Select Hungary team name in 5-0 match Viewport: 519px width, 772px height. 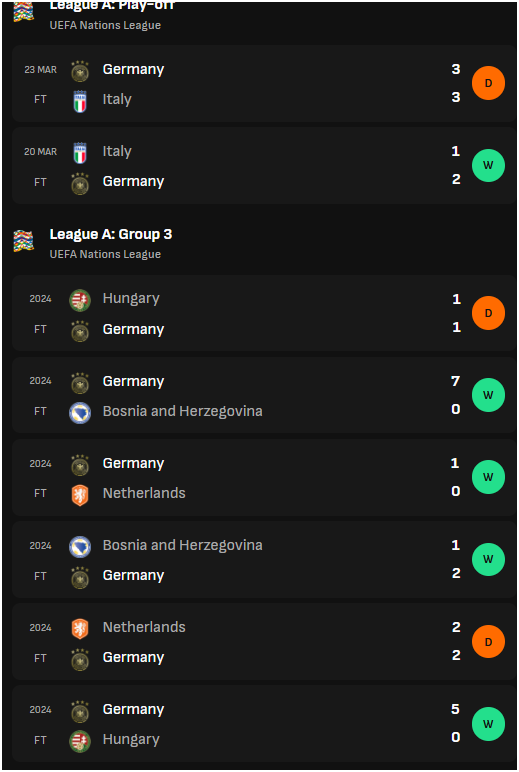(131, 740)
